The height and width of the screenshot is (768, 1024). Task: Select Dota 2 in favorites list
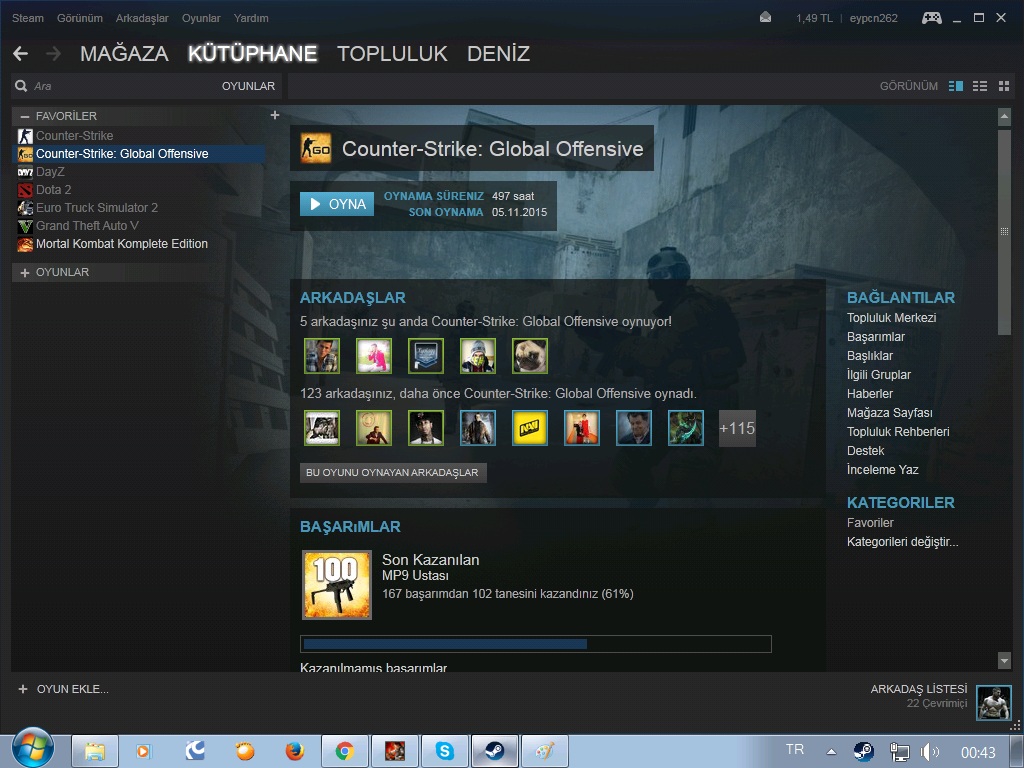pyautogui.click(x=54, y=190)
